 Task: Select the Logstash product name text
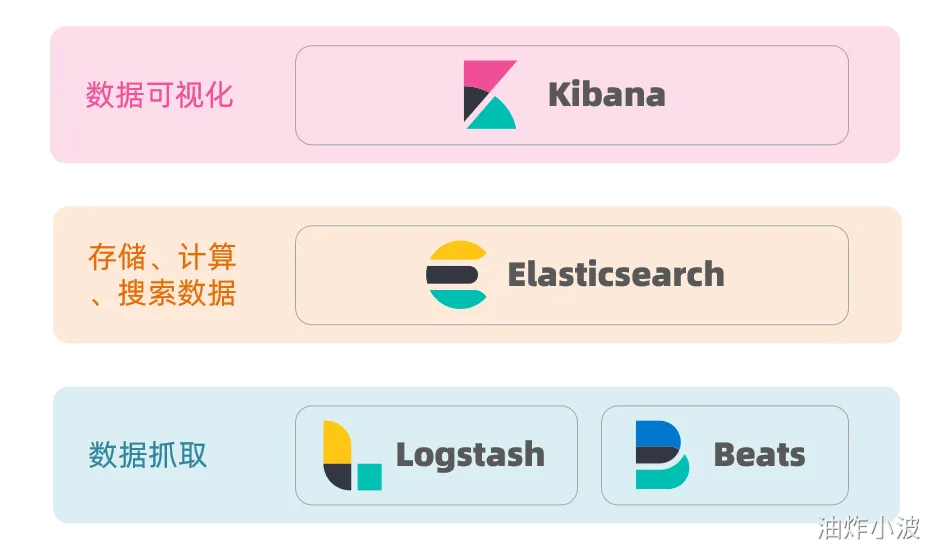coord(470,455)
